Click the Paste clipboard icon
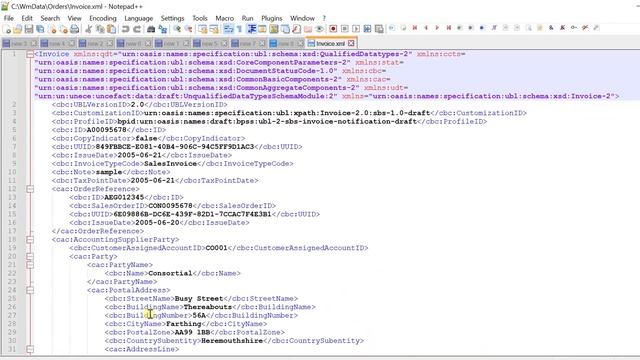This screenshot has width=640, height=360. pyautogui.click(x=111, y=29)
